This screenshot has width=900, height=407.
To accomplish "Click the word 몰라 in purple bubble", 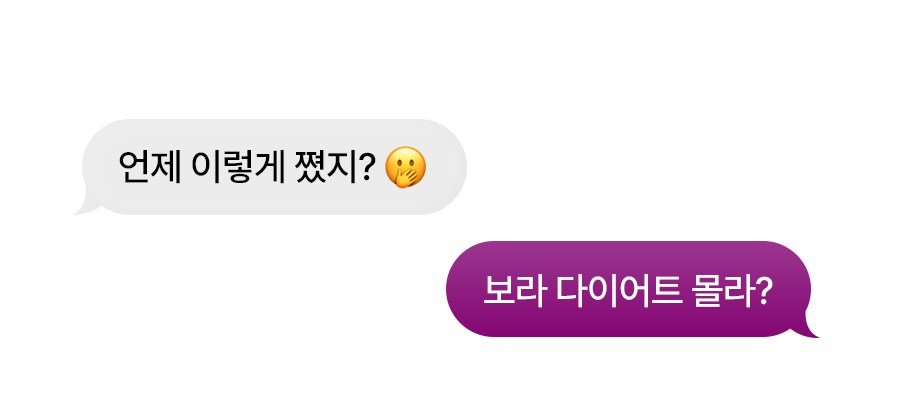I will tap(722, 291).
